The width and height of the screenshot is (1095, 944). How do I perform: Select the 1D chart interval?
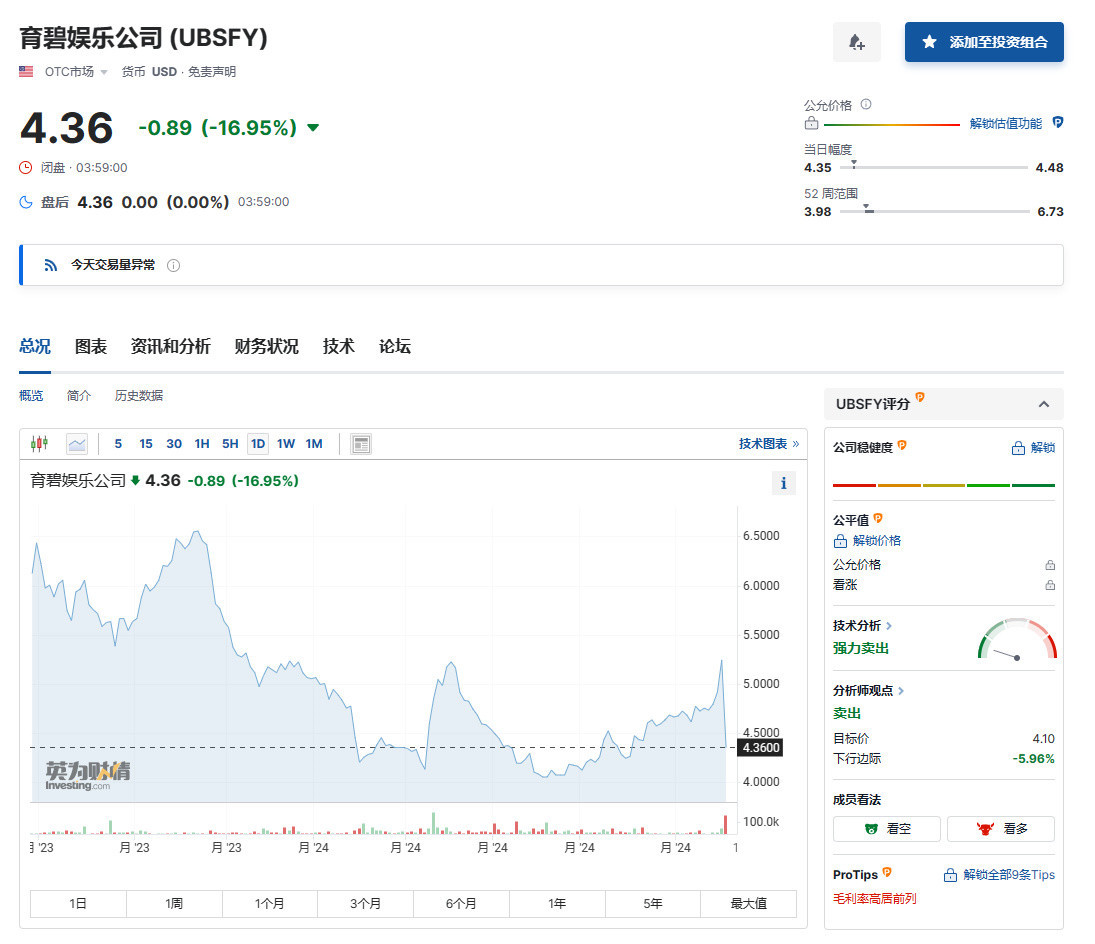pyautogui.click(x=258, y=444)
